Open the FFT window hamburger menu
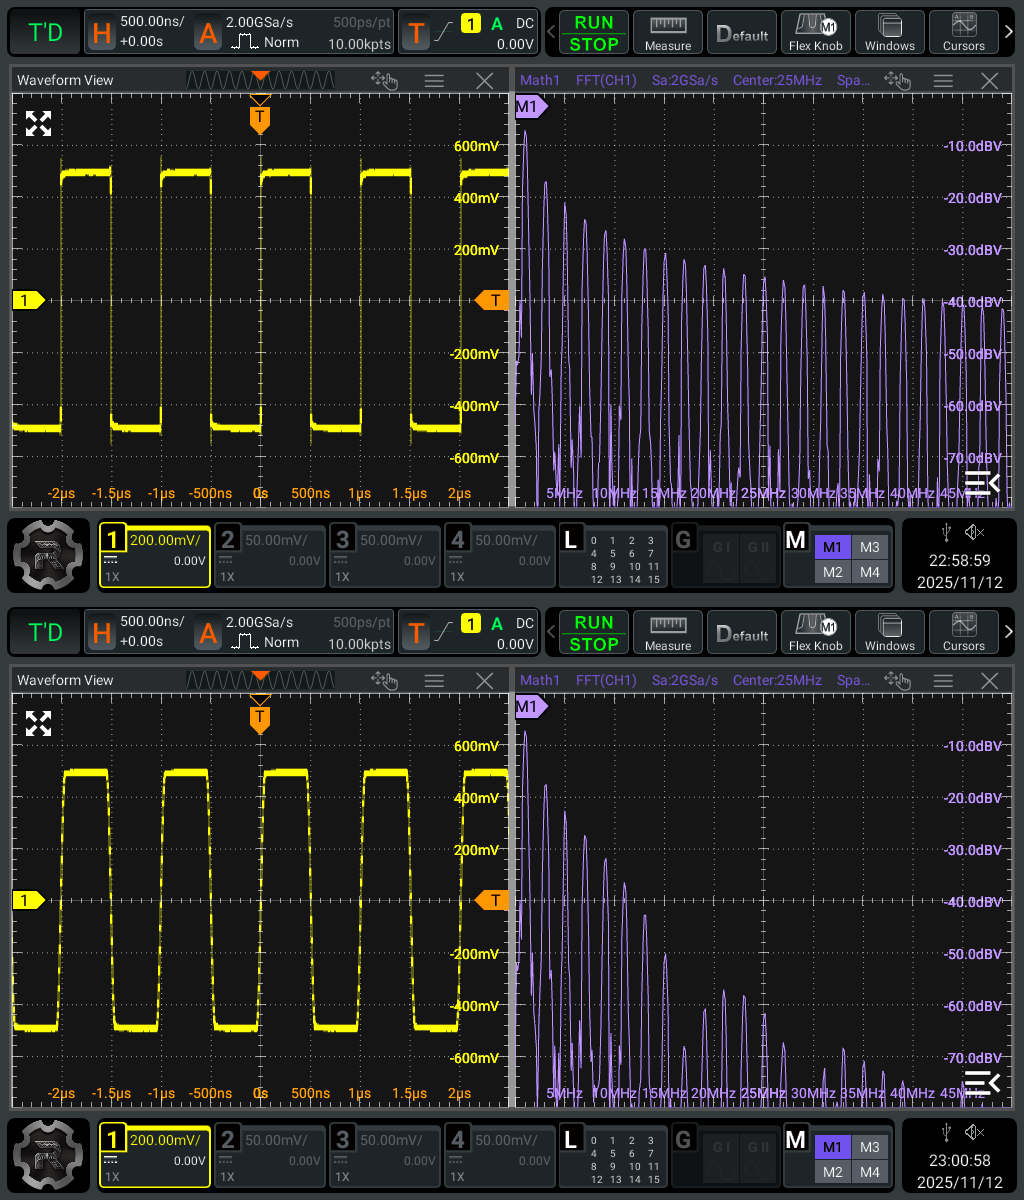The image size is (1024, 1200). click(x=943, y=80)
